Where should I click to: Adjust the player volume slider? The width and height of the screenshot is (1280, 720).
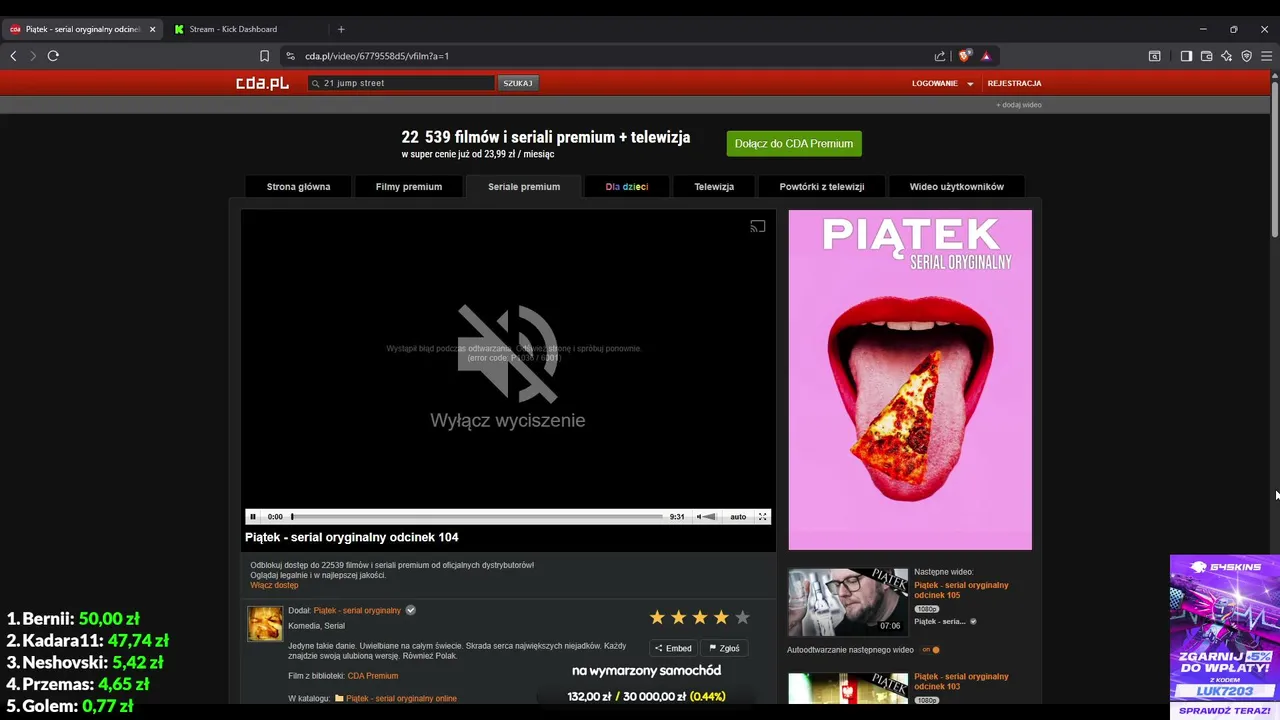pos(710,517)
